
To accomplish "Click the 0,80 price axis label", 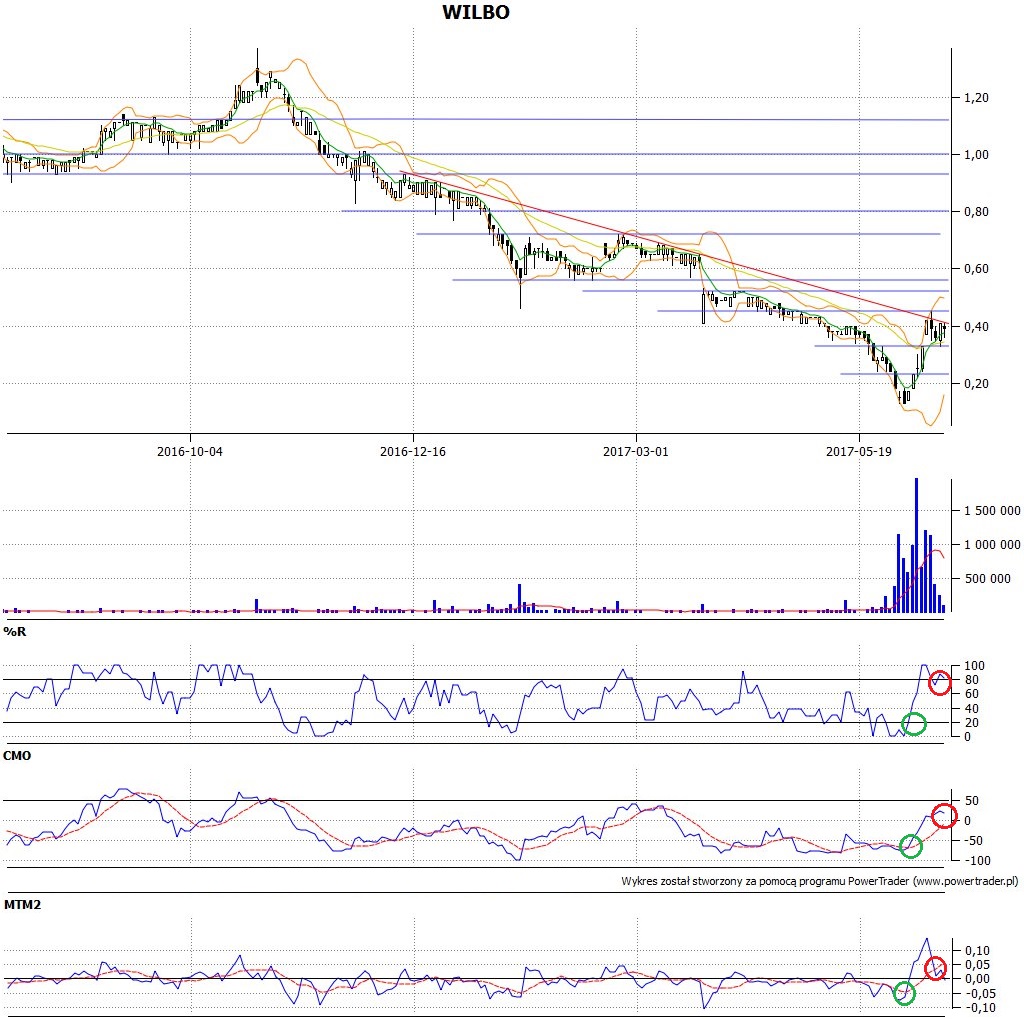I will tap(976, 212).
